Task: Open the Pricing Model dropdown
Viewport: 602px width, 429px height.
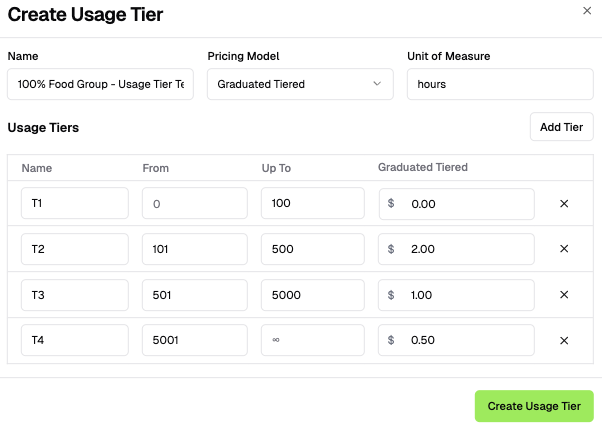Action: [300, 84]
